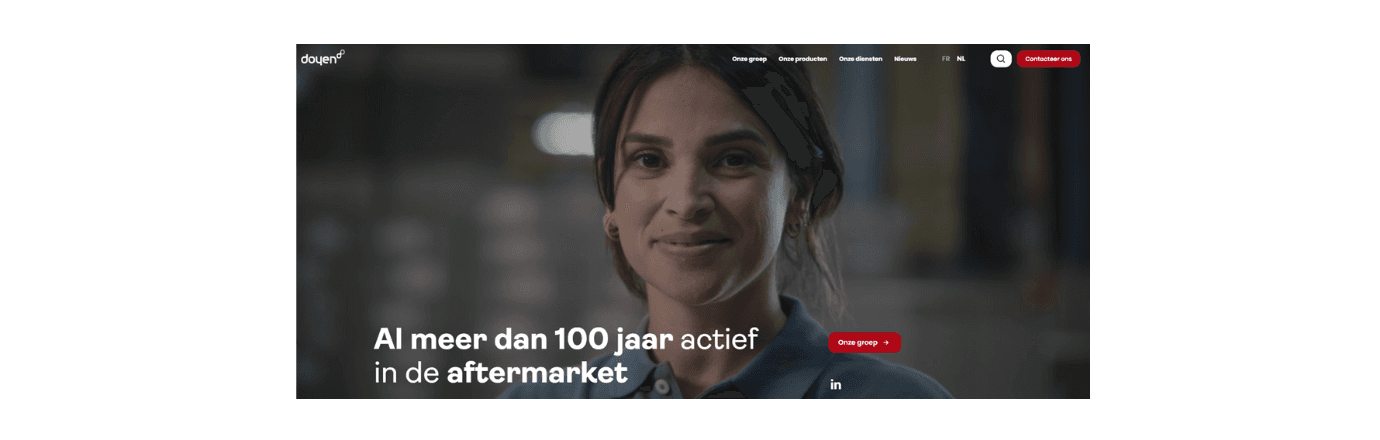Screen dimensions: 1380x440
Task: Expand the Onze diensten menu
Action: pos(861,59)
